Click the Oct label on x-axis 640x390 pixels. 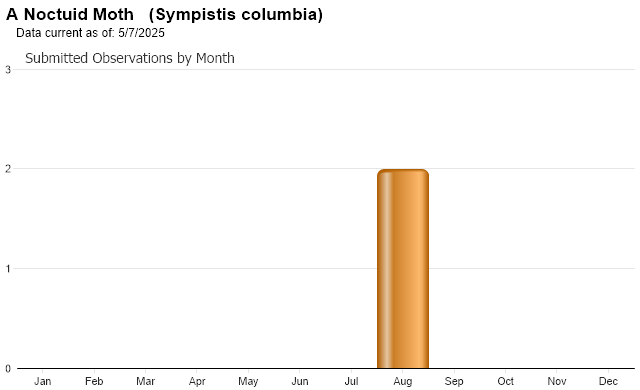pyautogui.click(x=505, y=381)
